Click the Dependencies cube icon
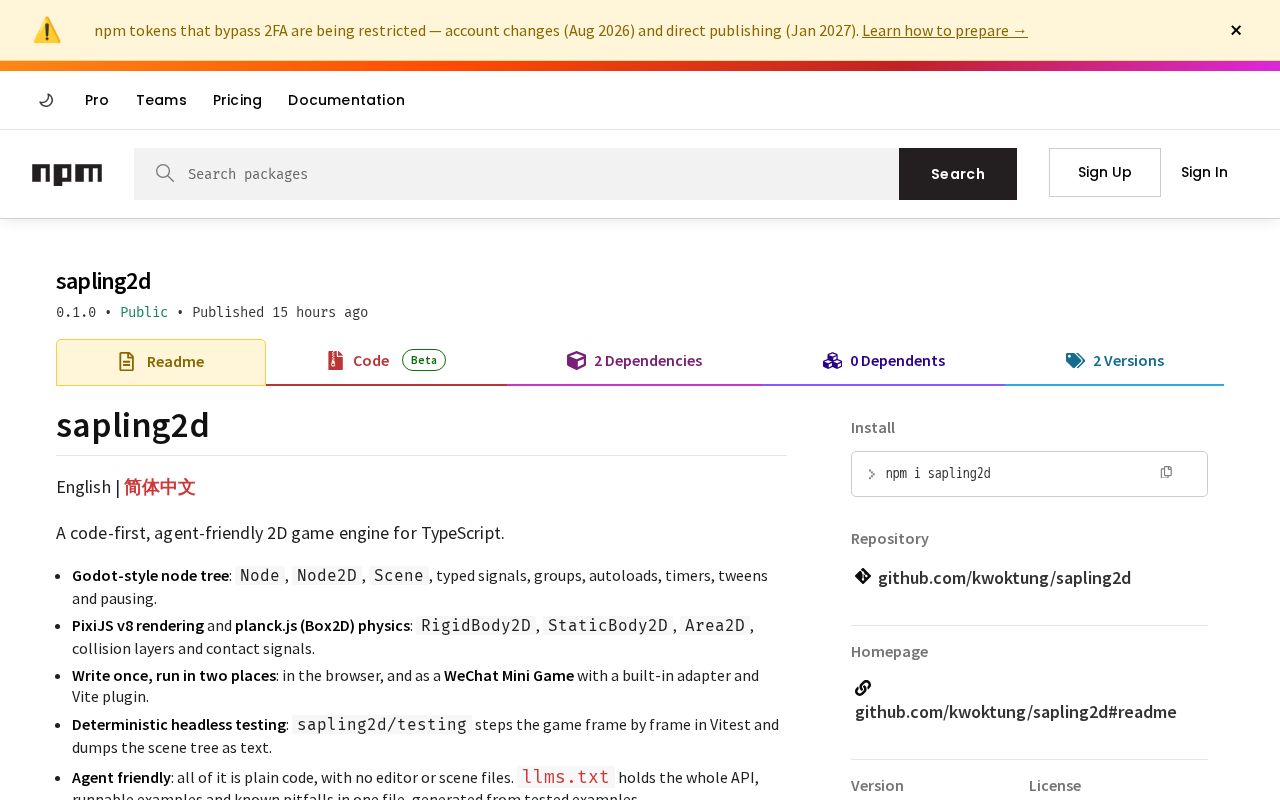This screenshot has width=1280, height=800. click(576, 360)
